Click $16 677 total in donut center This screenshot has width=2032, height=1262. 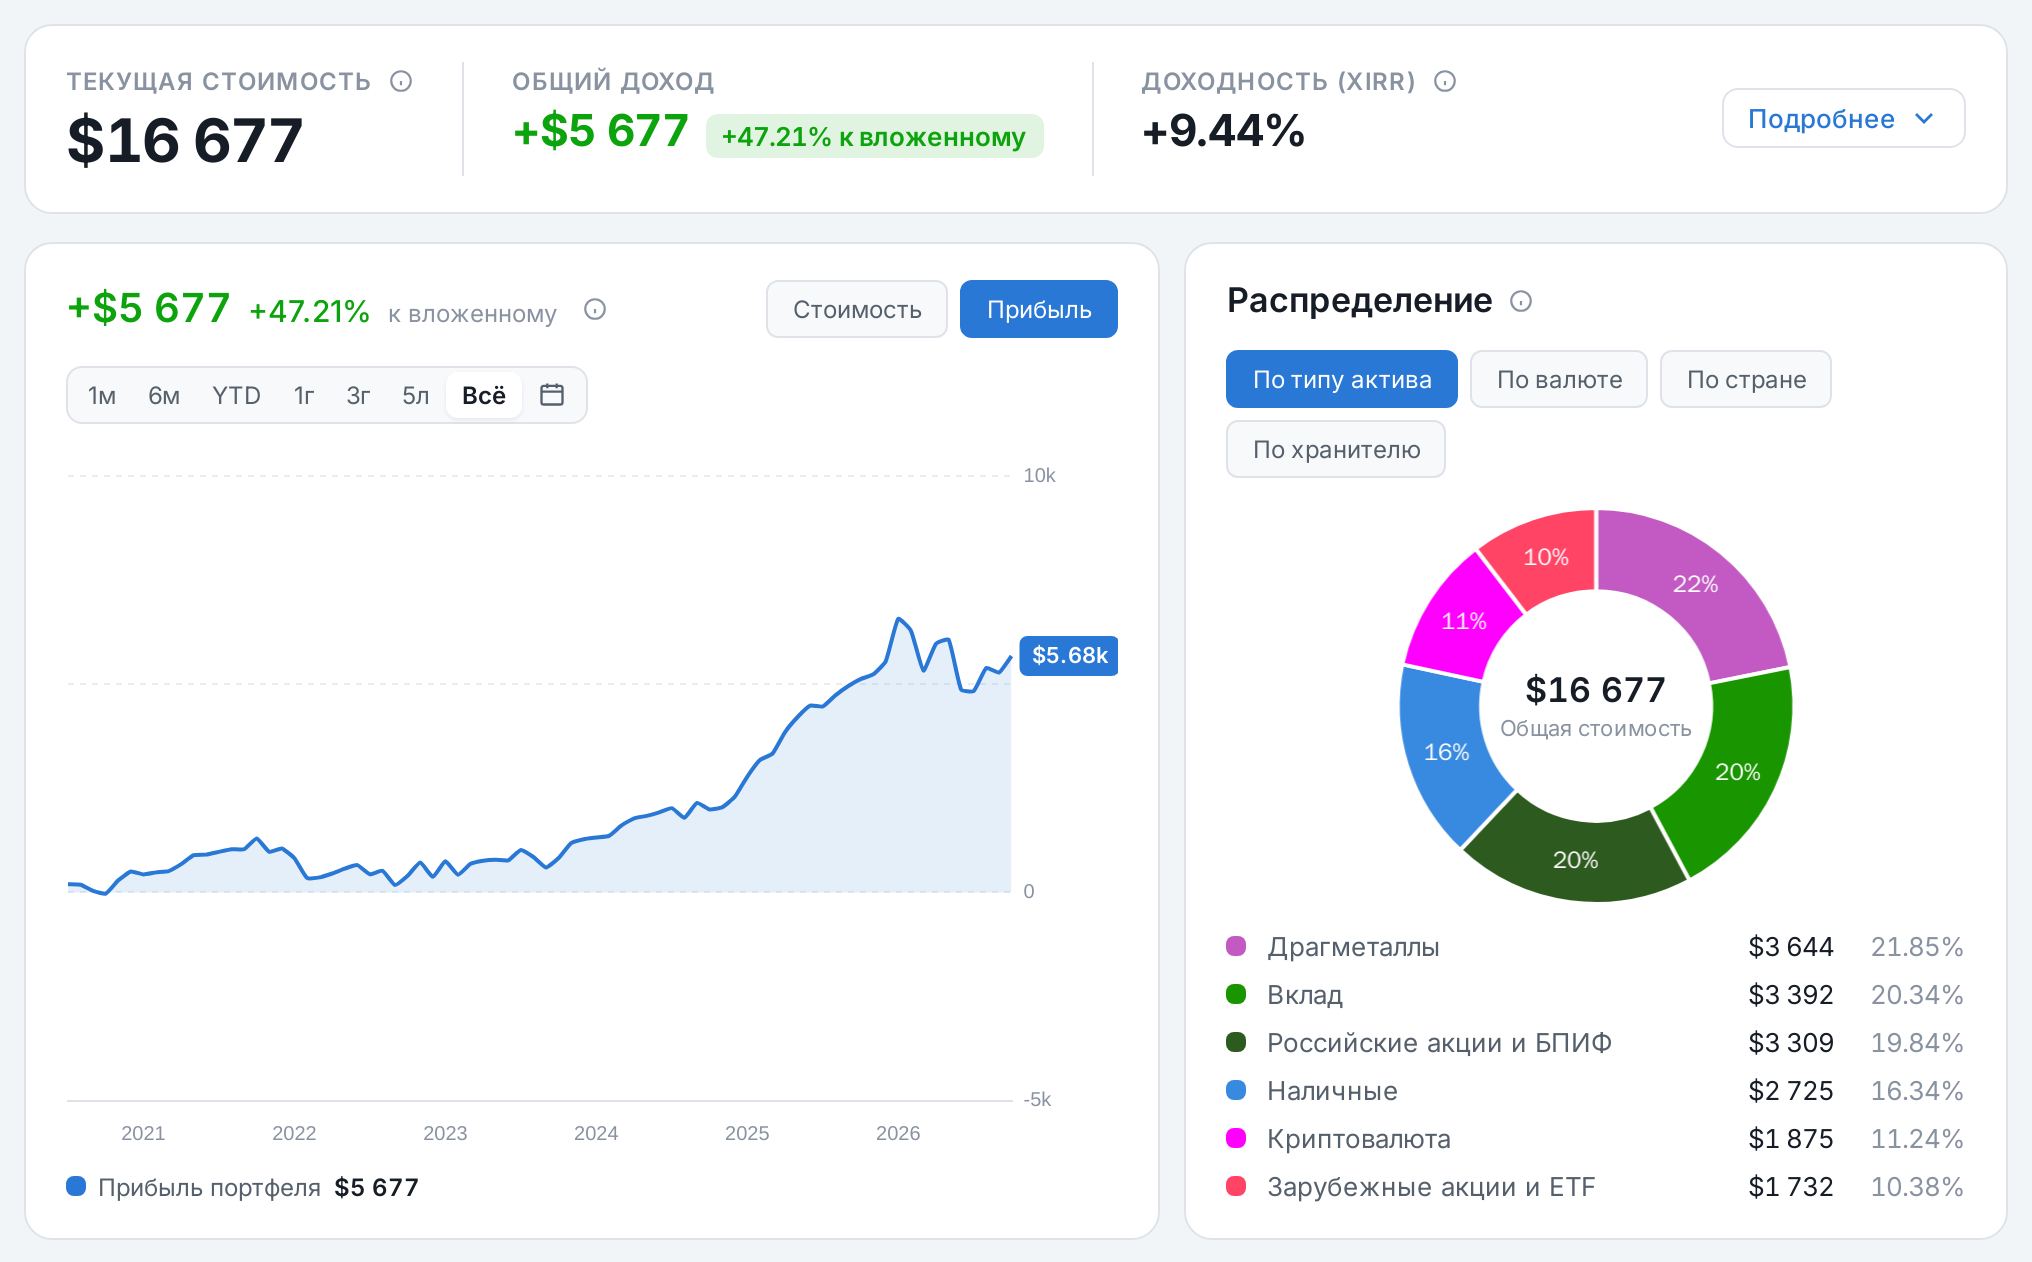1595,690
